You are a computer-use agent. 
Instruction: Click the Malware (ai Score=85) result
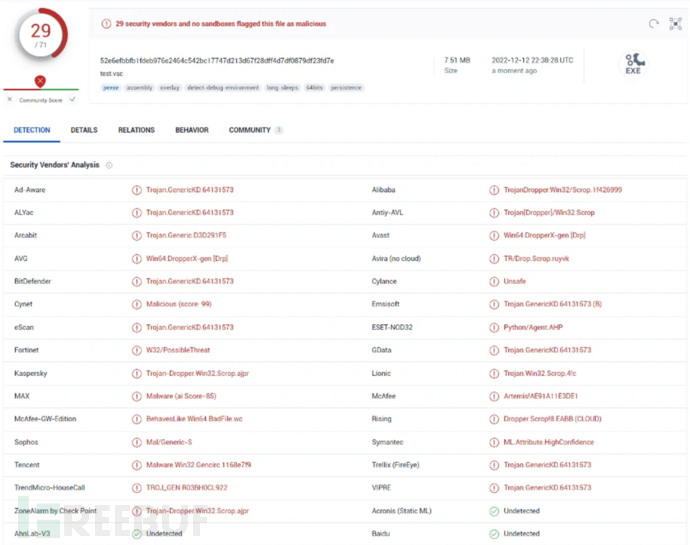click(181, 396)
